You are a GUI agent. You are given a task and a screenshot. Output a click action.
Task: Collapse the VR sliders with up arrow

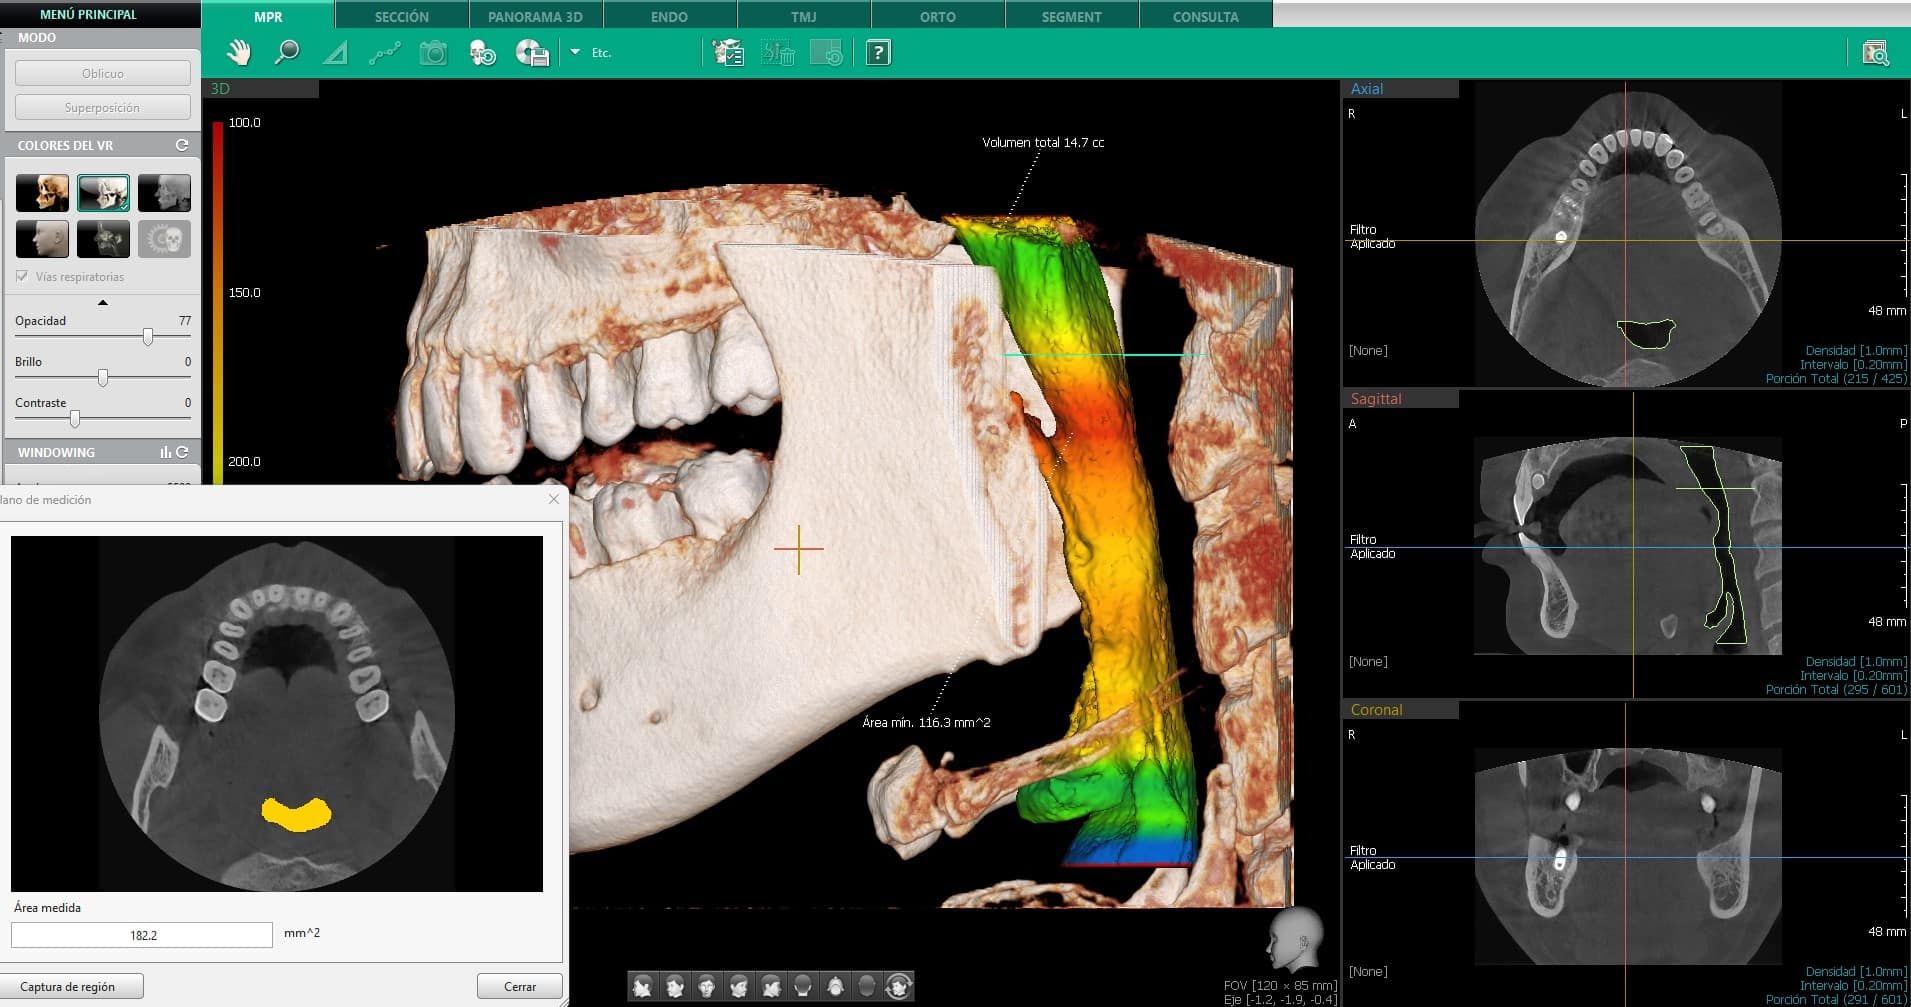tap(102, 302)
